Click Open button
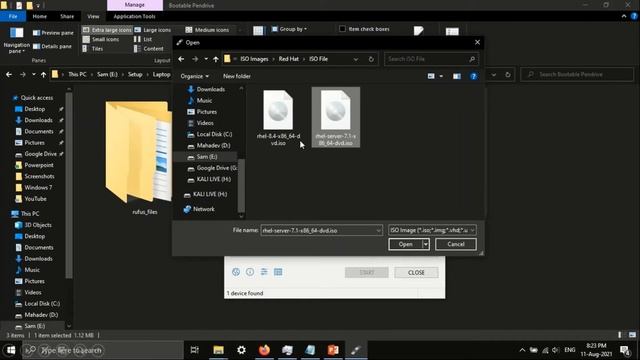640x360 pixels. 405,244
